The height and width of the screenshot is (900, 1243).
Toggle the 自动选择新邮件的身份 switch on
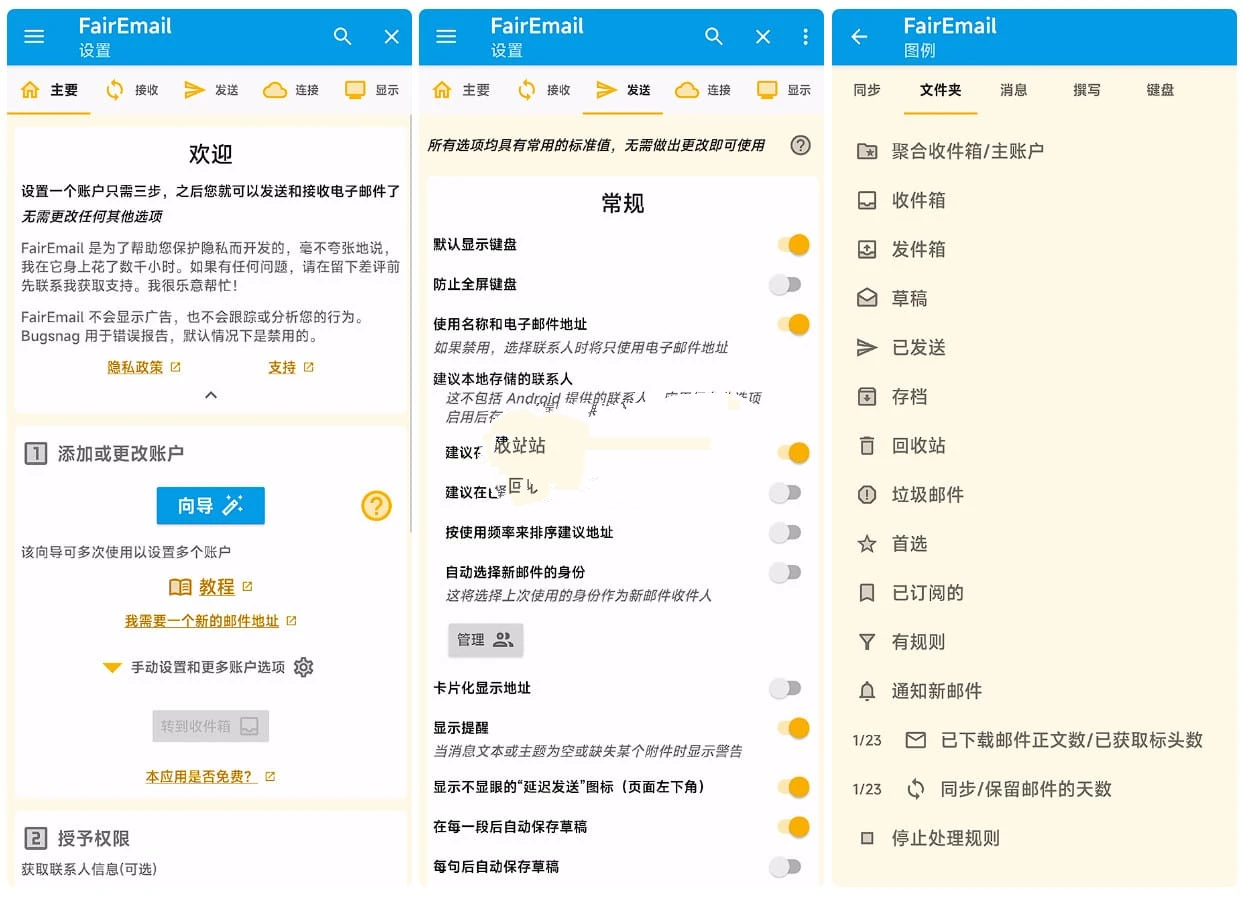(786, 573)
